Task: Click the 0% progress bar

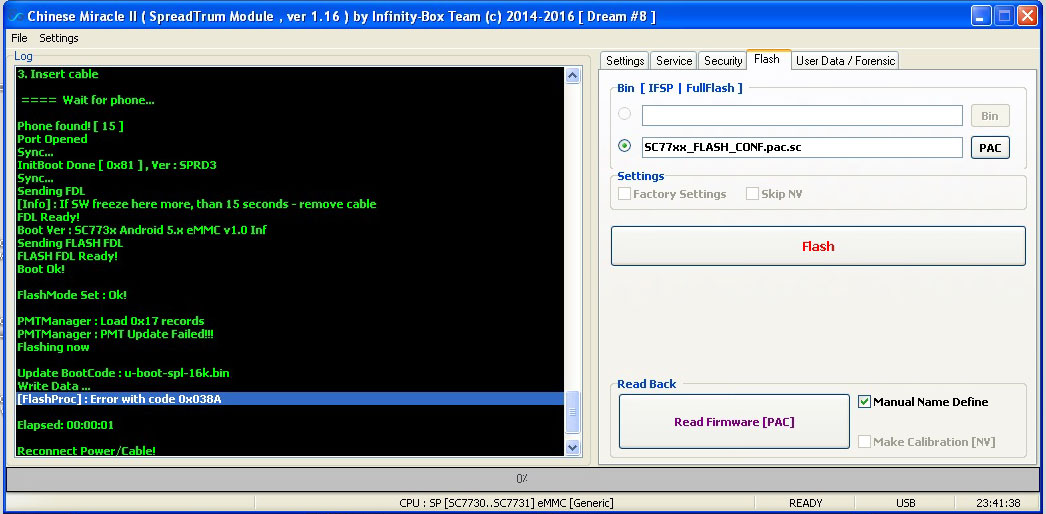Action: pyautogui.click(x=522, y=479)
